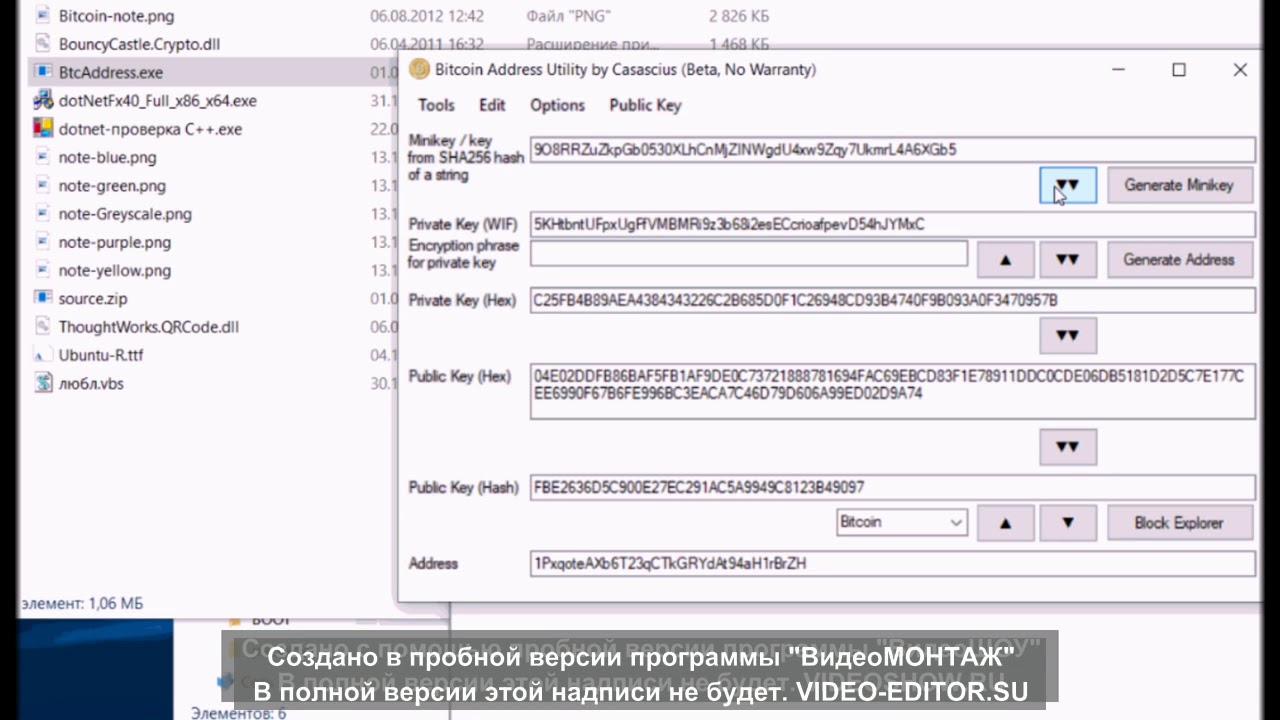Select the source.zip file name
This screenshot has width=1280, height=720.
pos(93,298)
